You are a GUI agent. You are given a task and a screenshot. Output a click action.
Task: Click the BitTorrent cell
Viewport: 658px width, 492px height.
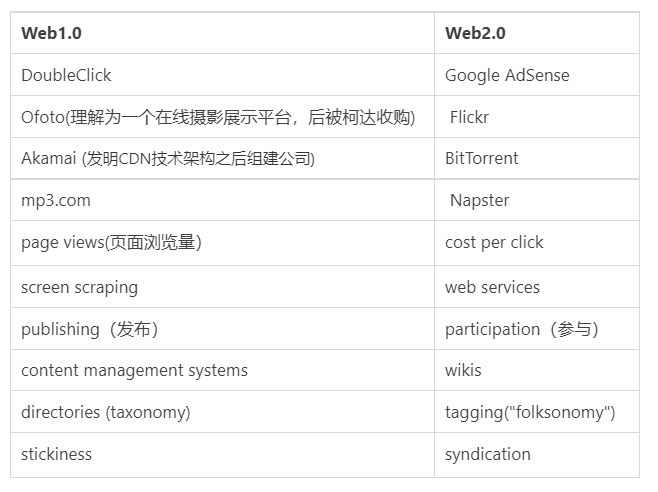pyautogui.click(x=482, y=158)
